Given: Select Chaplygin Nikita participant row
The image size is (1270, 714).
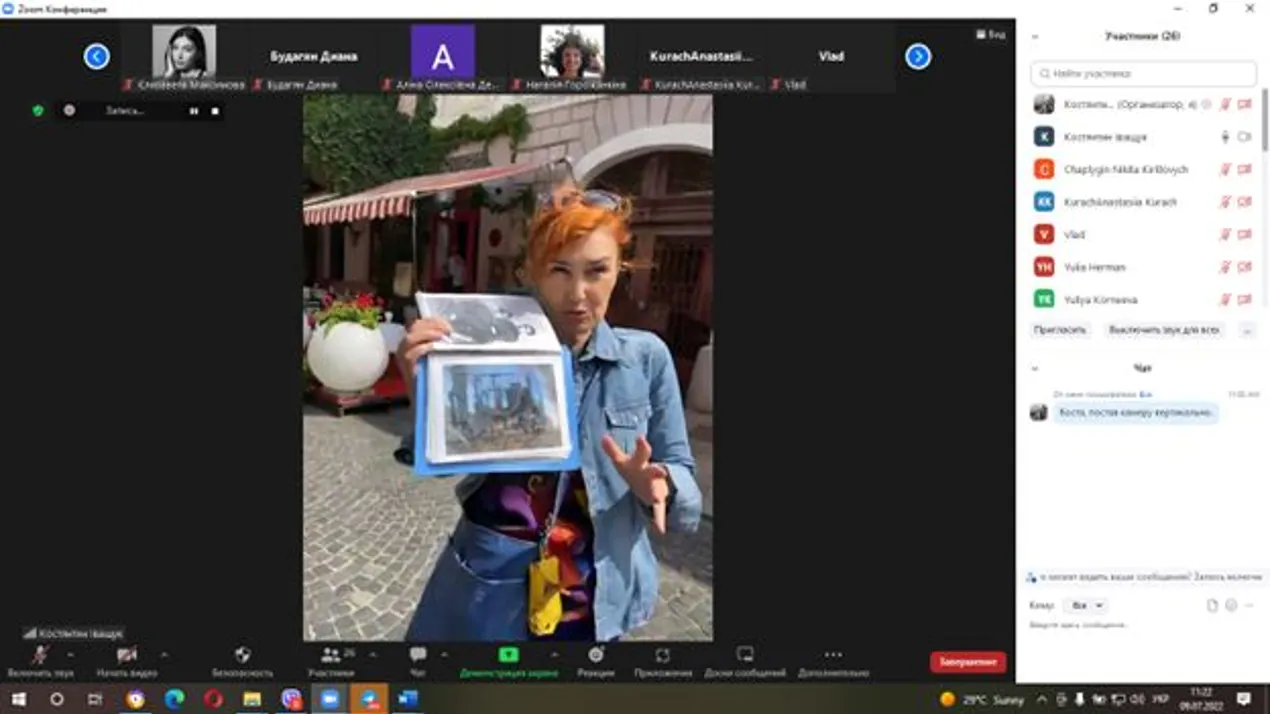Looking at the screenshot, I should tap(1144, 169).
